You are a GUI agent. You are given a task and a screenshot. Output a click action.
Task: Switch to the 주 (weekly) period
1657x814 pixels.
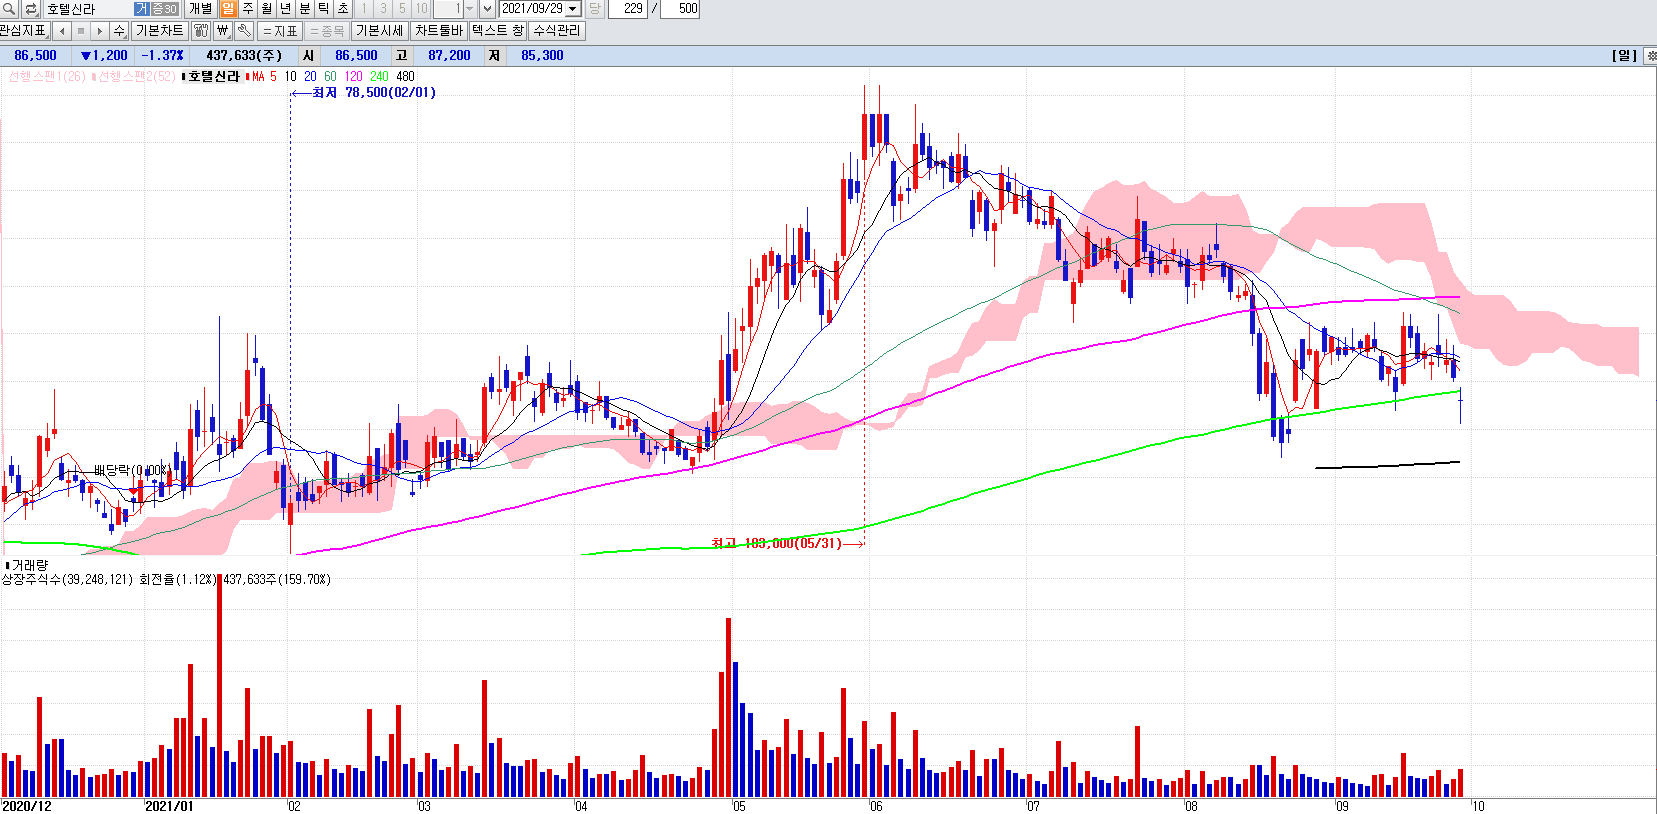click(x=247, y=9)
